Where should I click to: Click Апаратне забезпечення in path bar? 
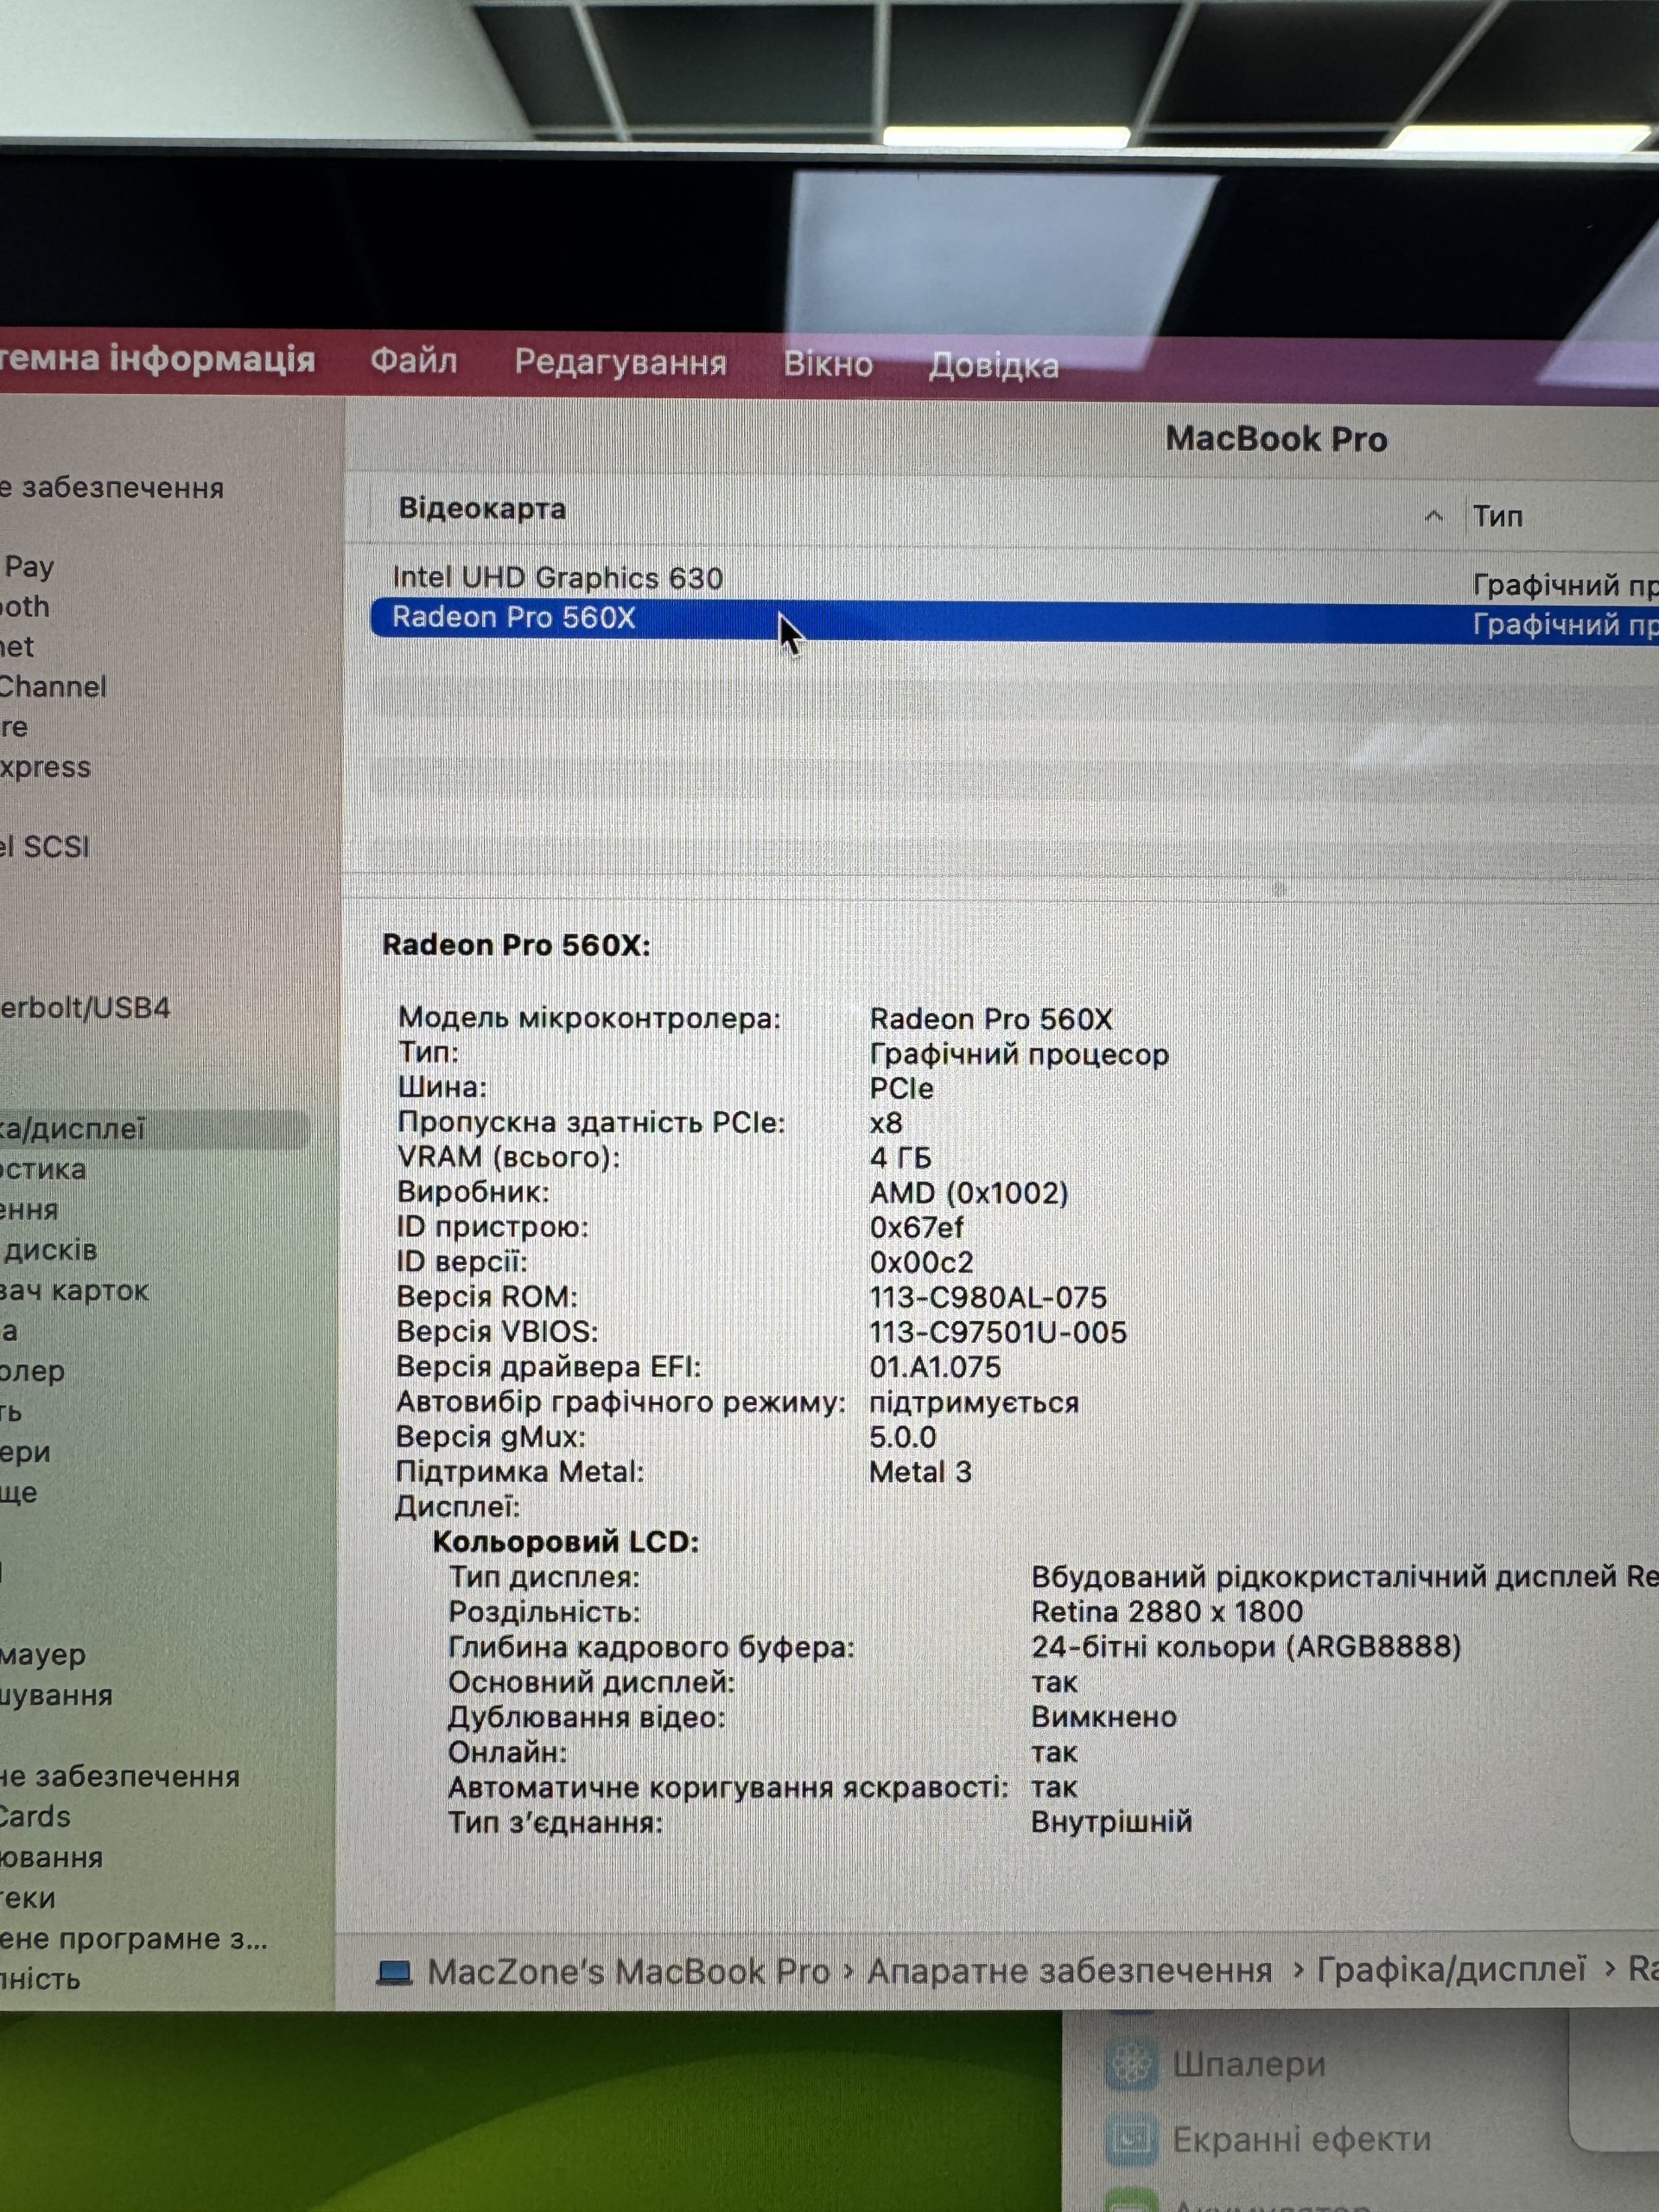click(x=1069, y=1970)
